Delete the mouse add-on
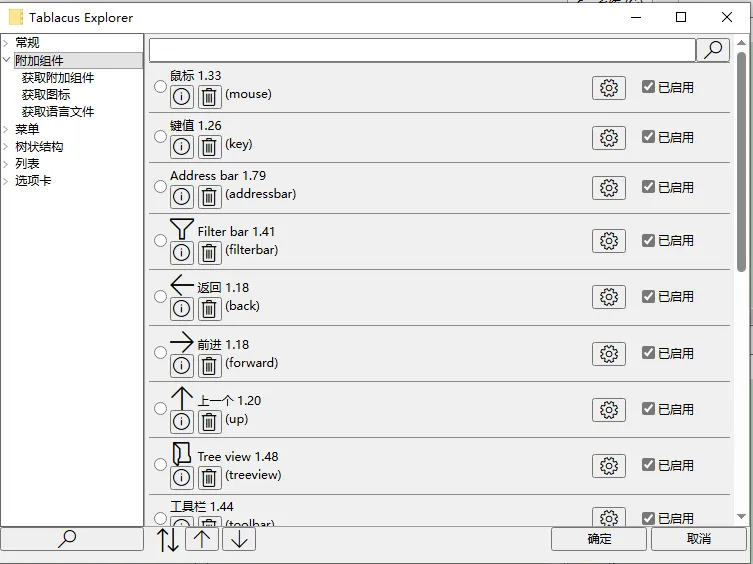Viewport: 753px width, 564px height. [x=209, y=97]
